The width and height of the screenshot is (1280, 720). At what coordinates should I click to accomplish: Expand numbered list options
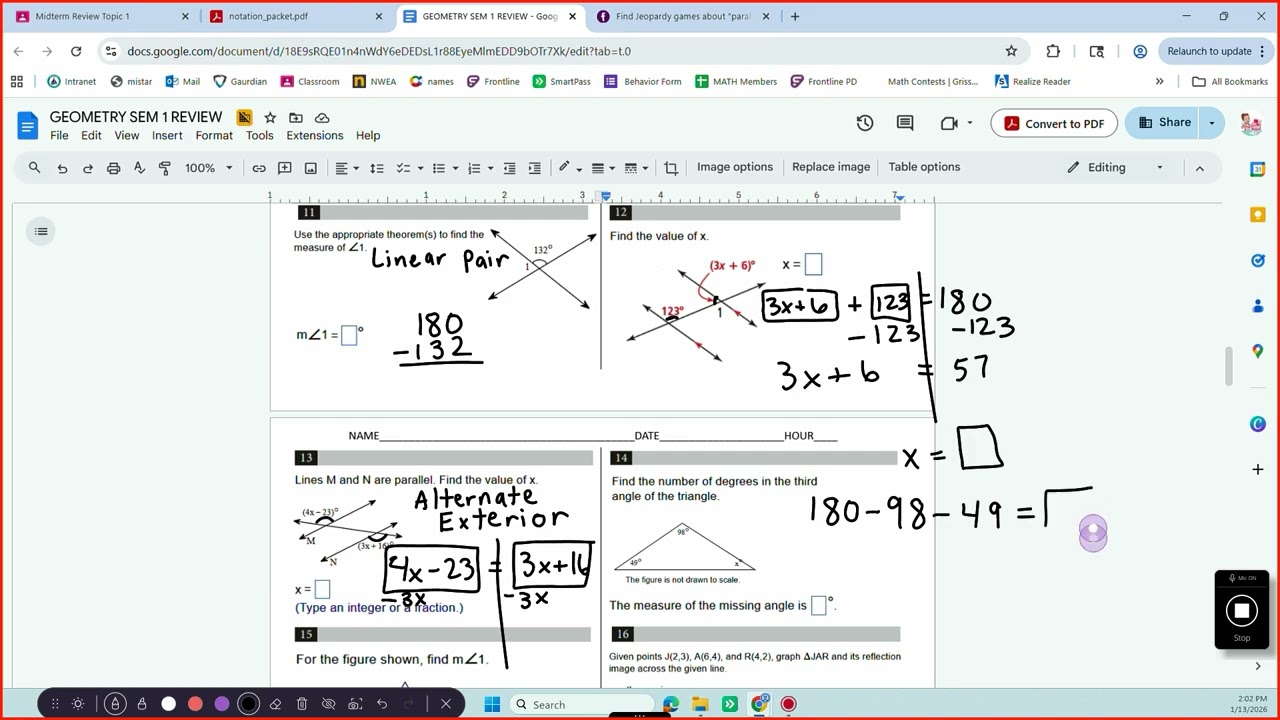click(490, 168)
